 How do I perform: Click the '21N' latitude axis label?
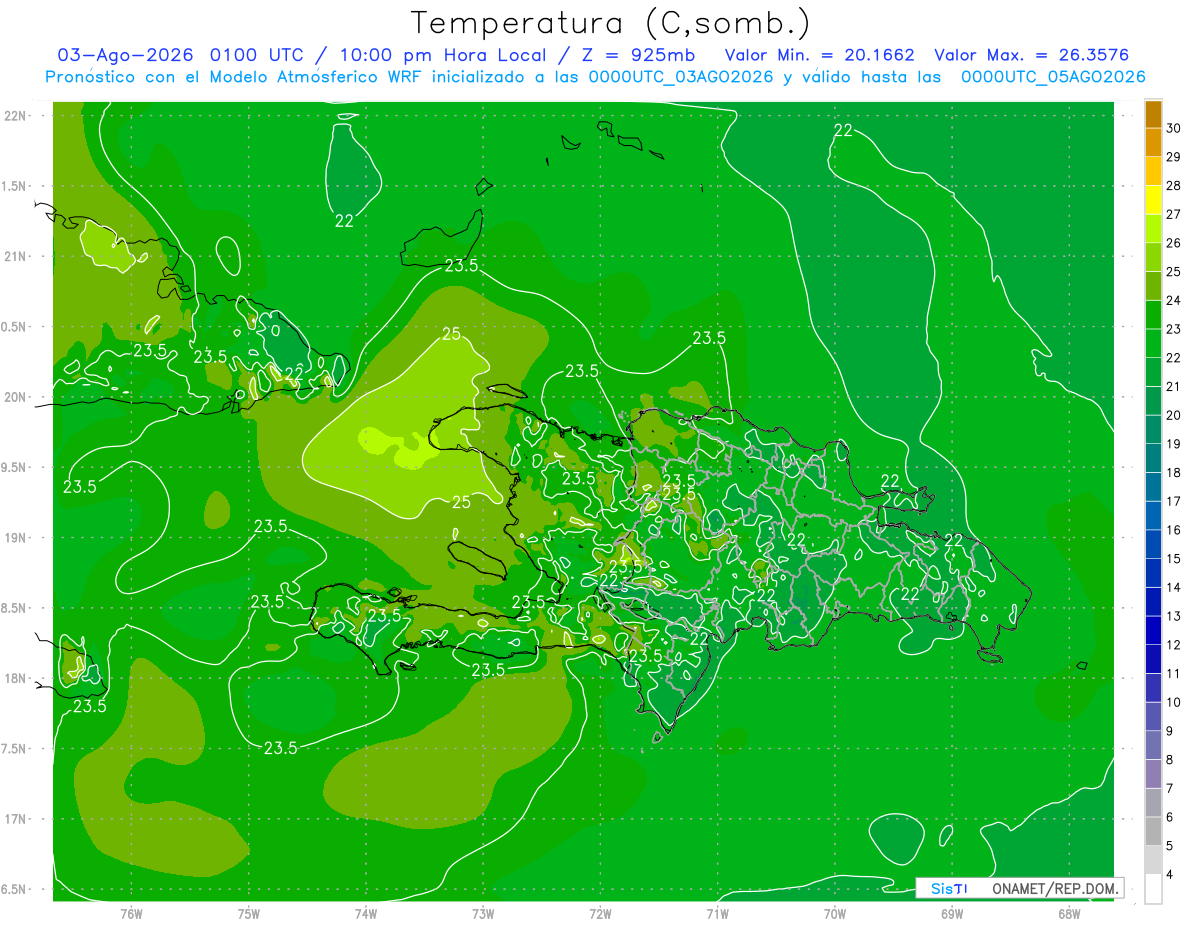pos(15,257)
